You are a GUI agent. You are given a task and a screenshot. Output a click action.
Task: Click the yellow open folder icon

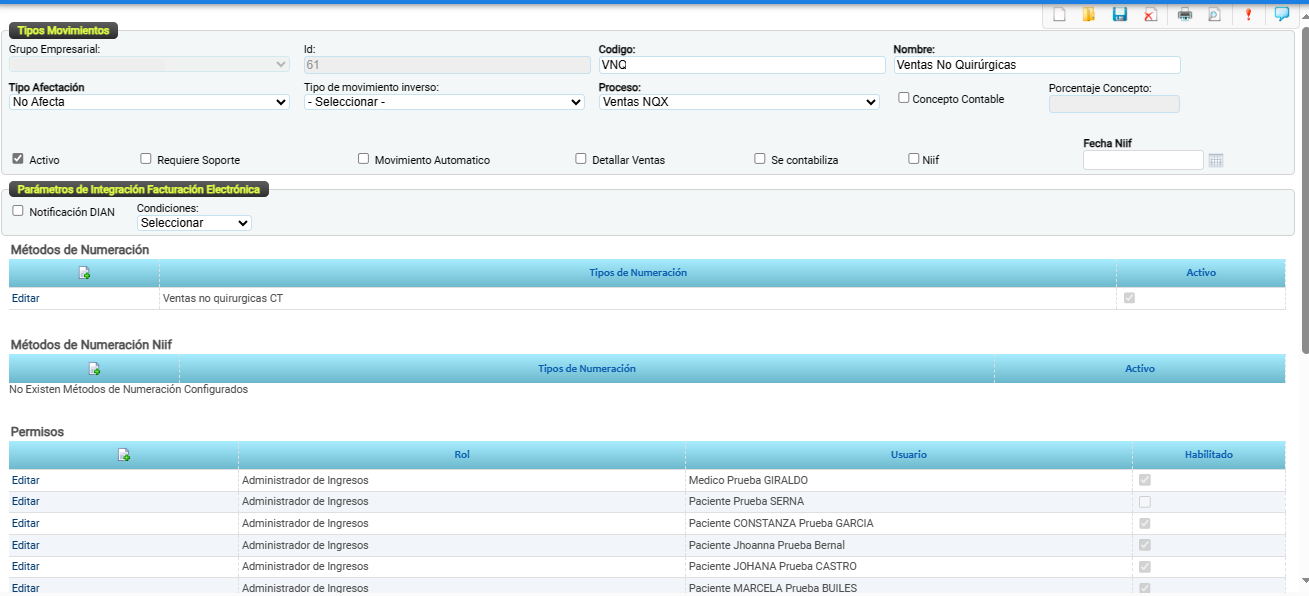(1089, 14)
